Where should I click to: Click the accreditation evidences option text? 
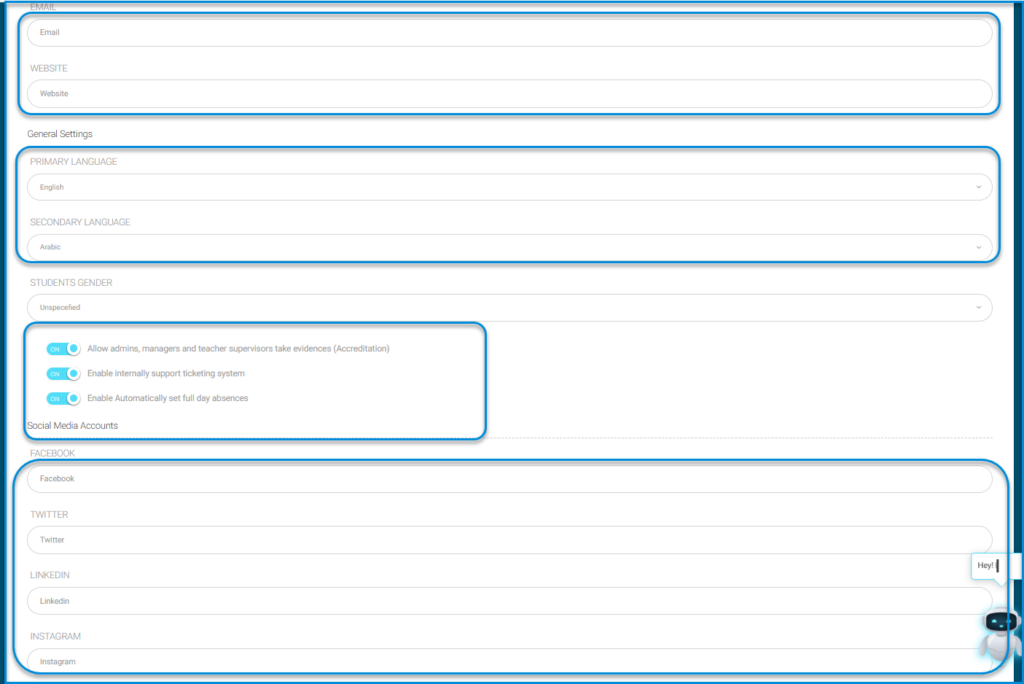238,349
